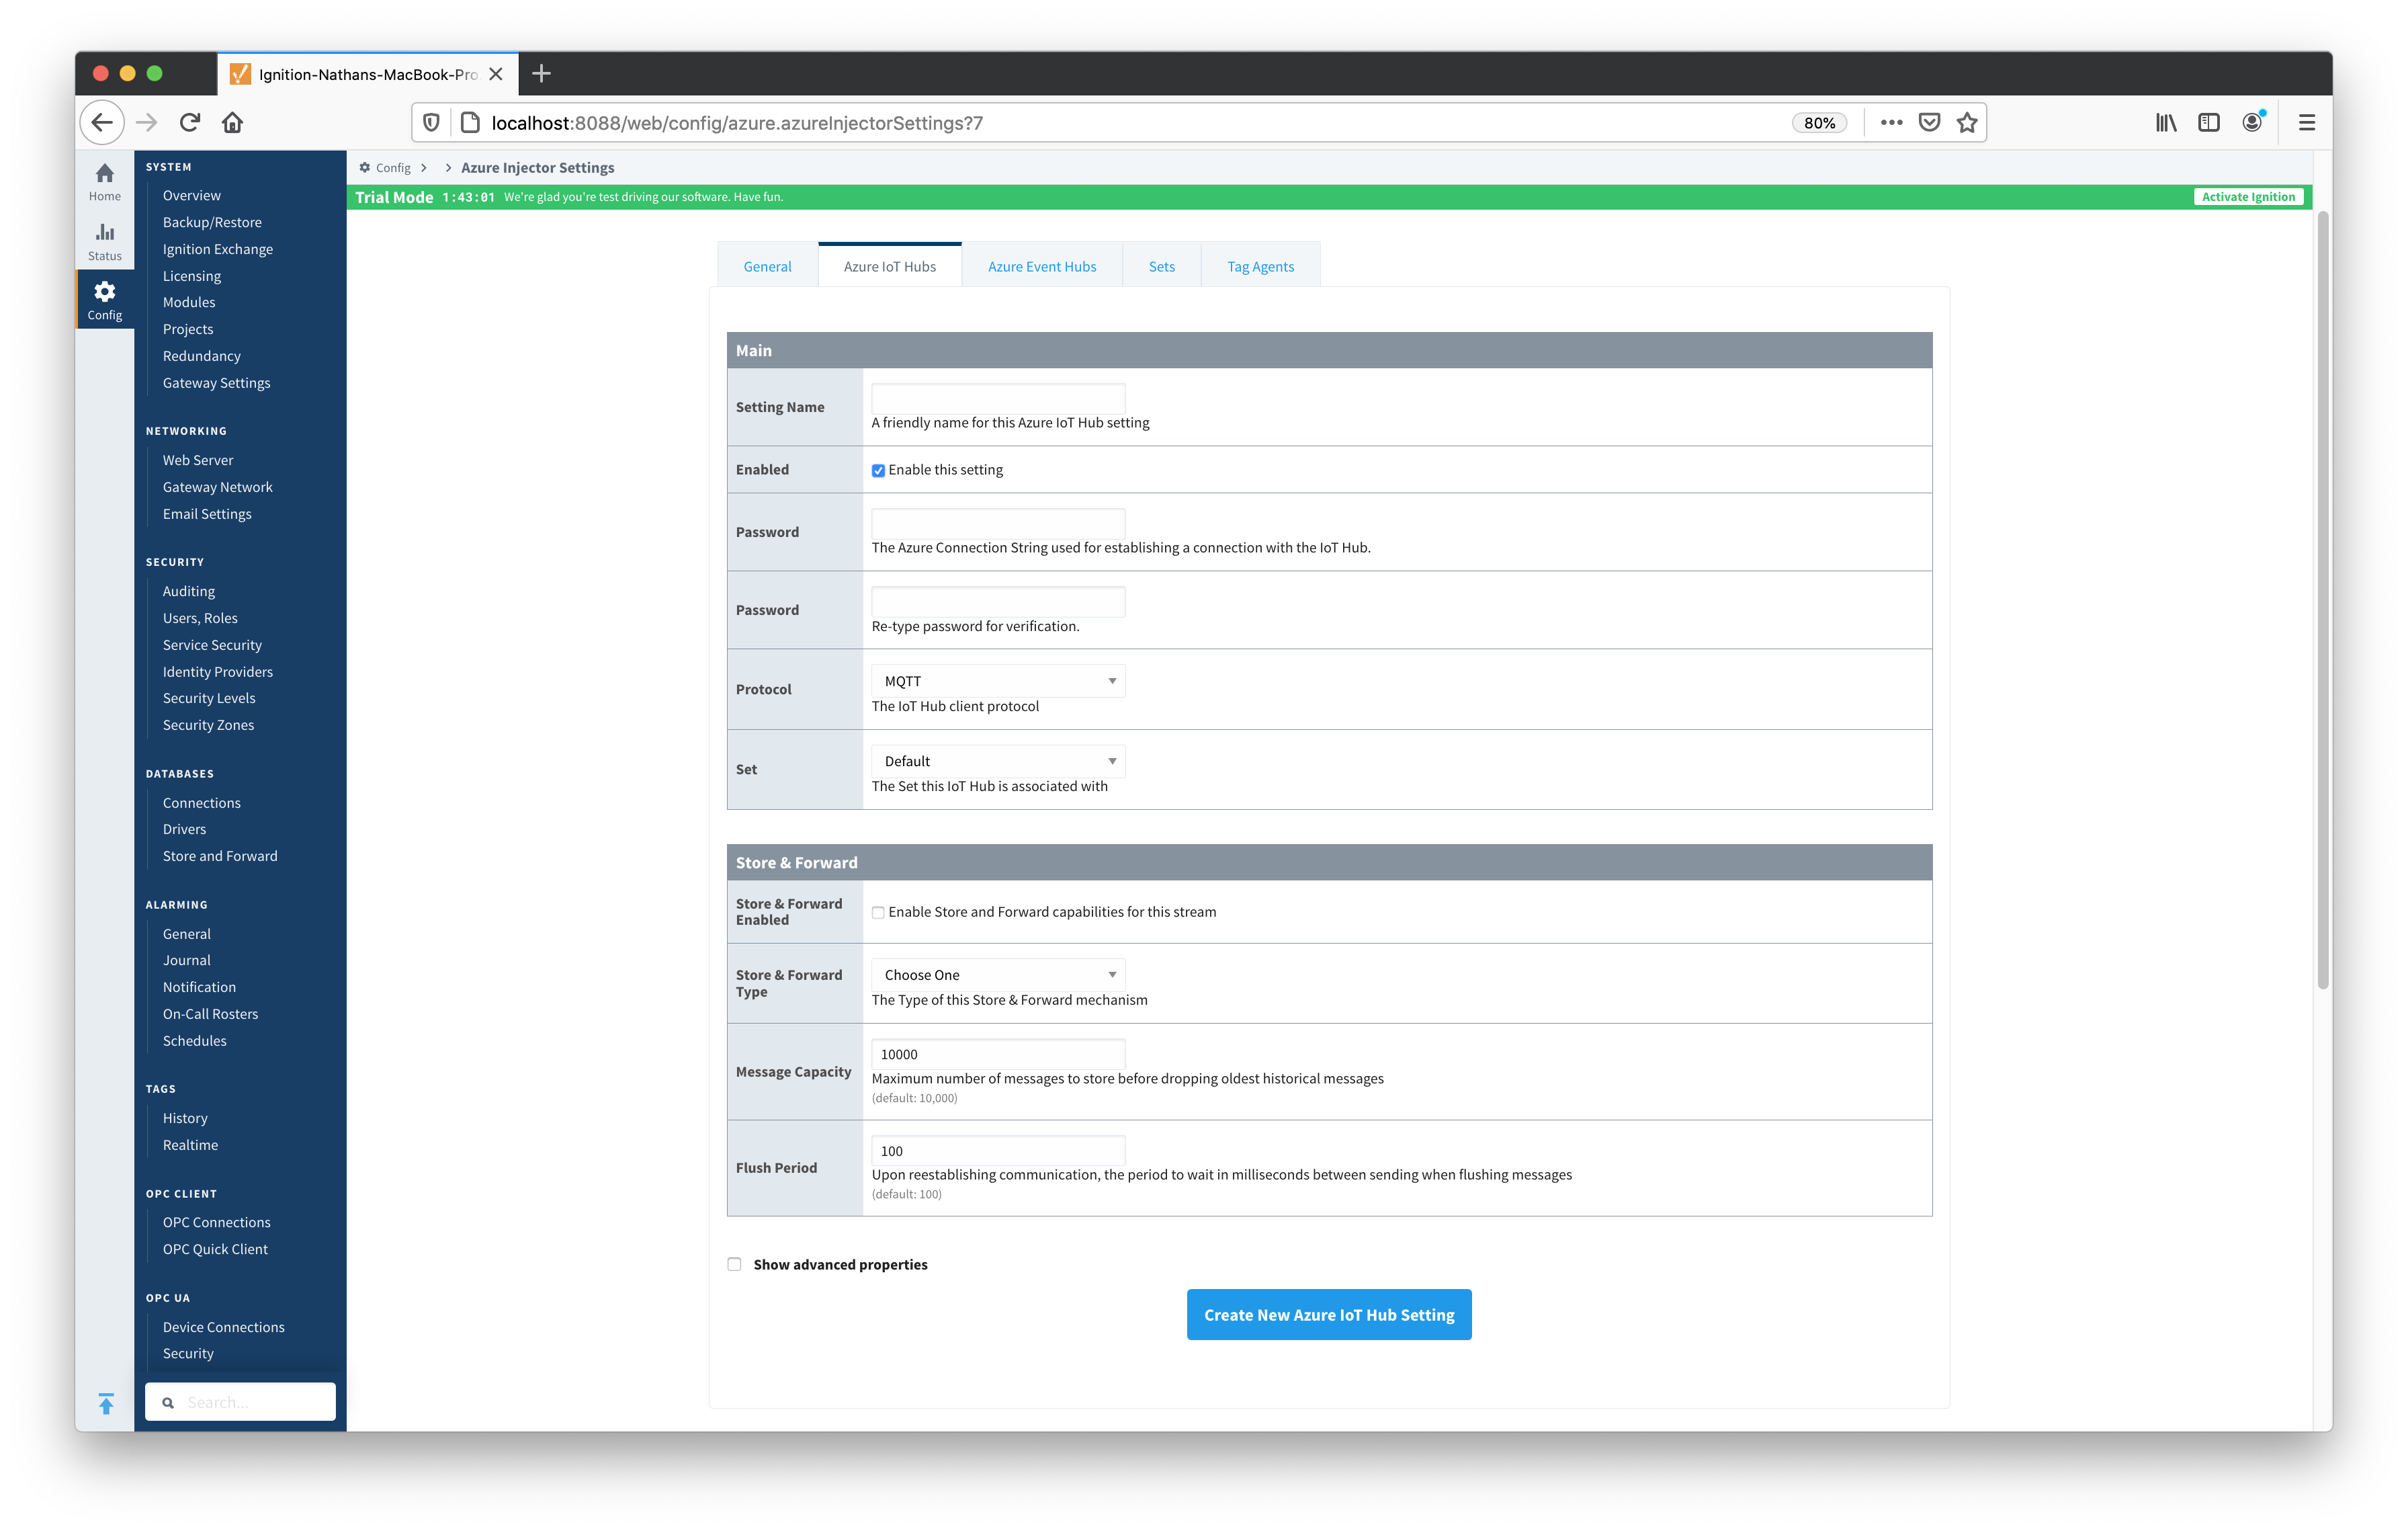The height and width of the screenshot is (1531, 2408).
Task: Switch to the Azure Event Hubs tab
Action: [1041, 266]
